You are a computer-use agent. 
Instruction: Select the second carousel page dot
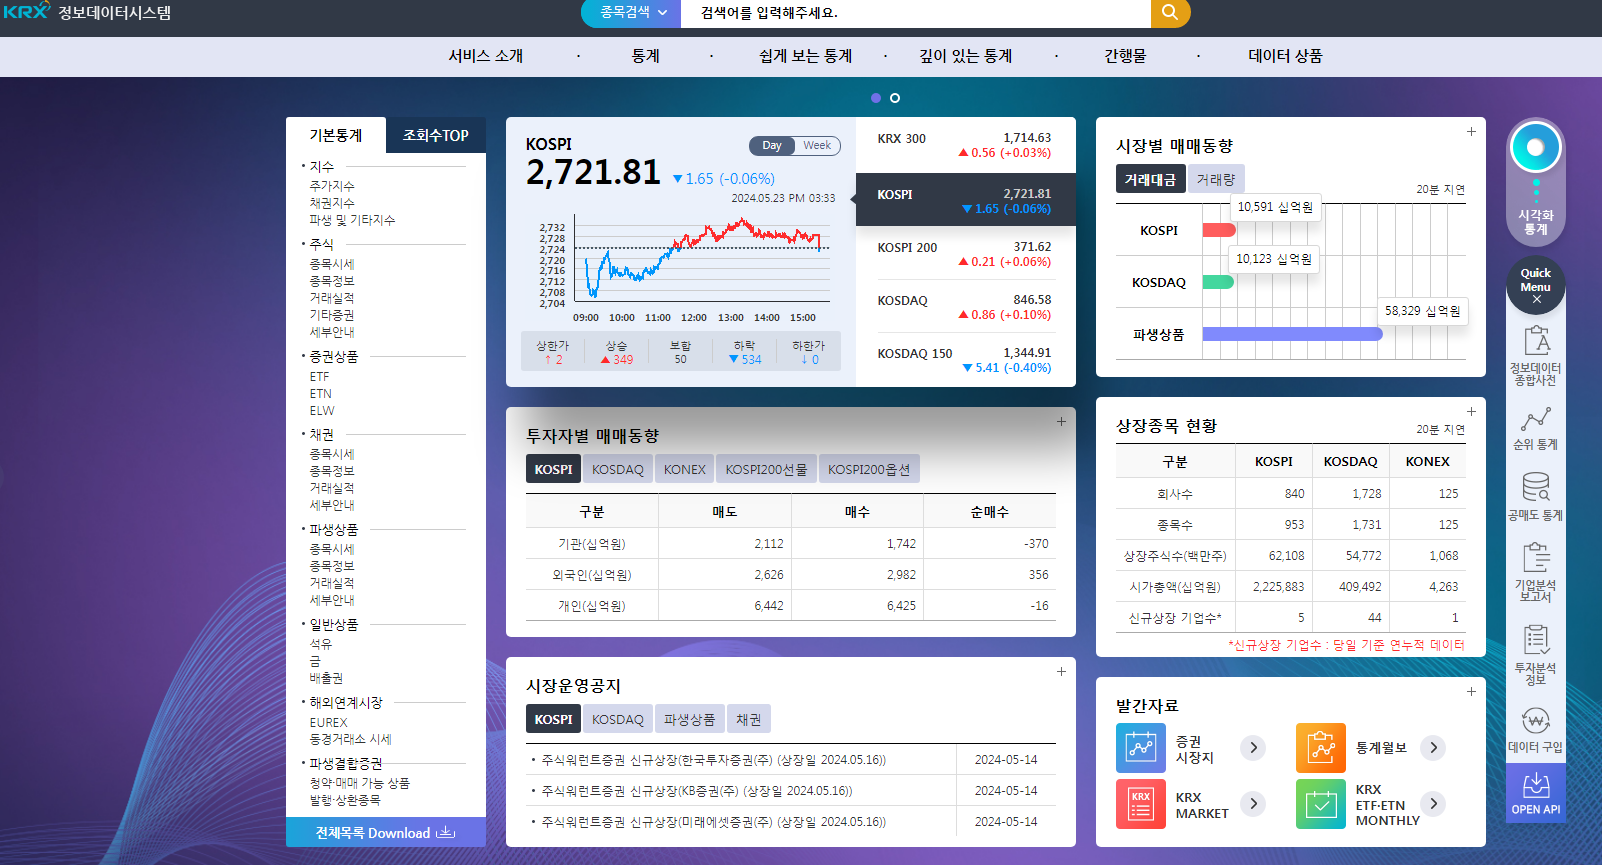point(895,98)
